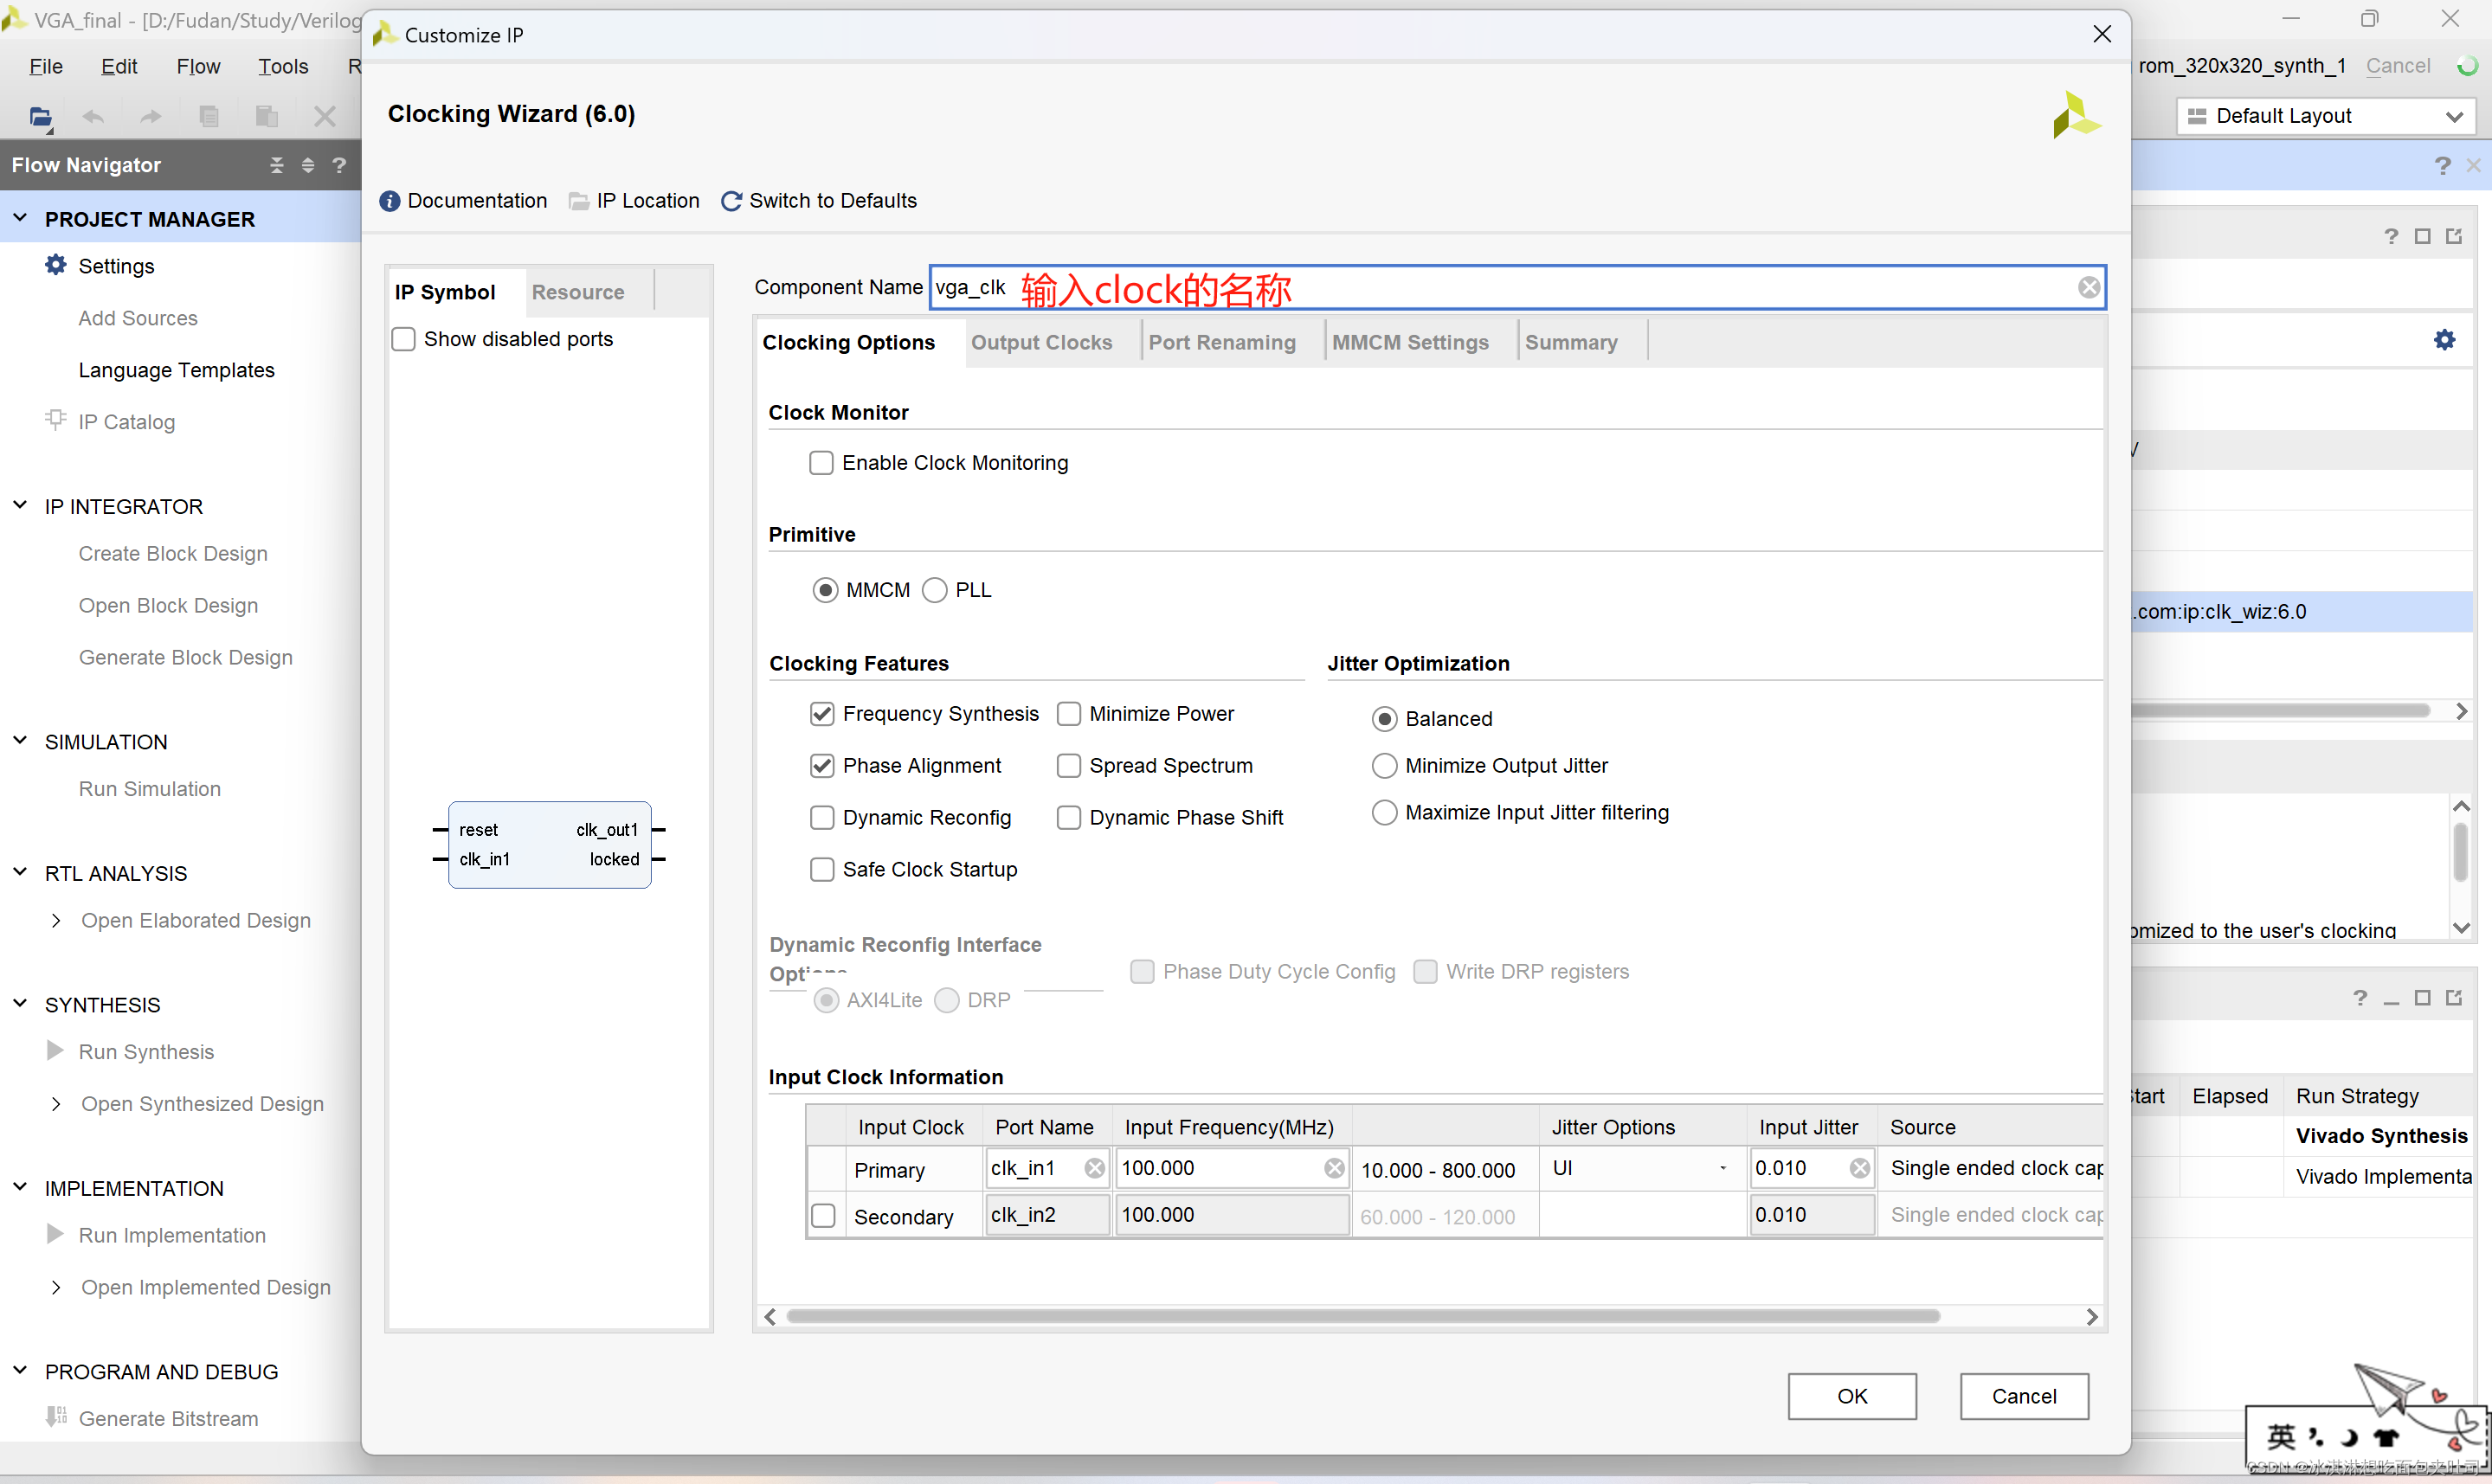Collapse PROJECT MANAGER section
The image size is (2492, 1484).
point(20,218)
